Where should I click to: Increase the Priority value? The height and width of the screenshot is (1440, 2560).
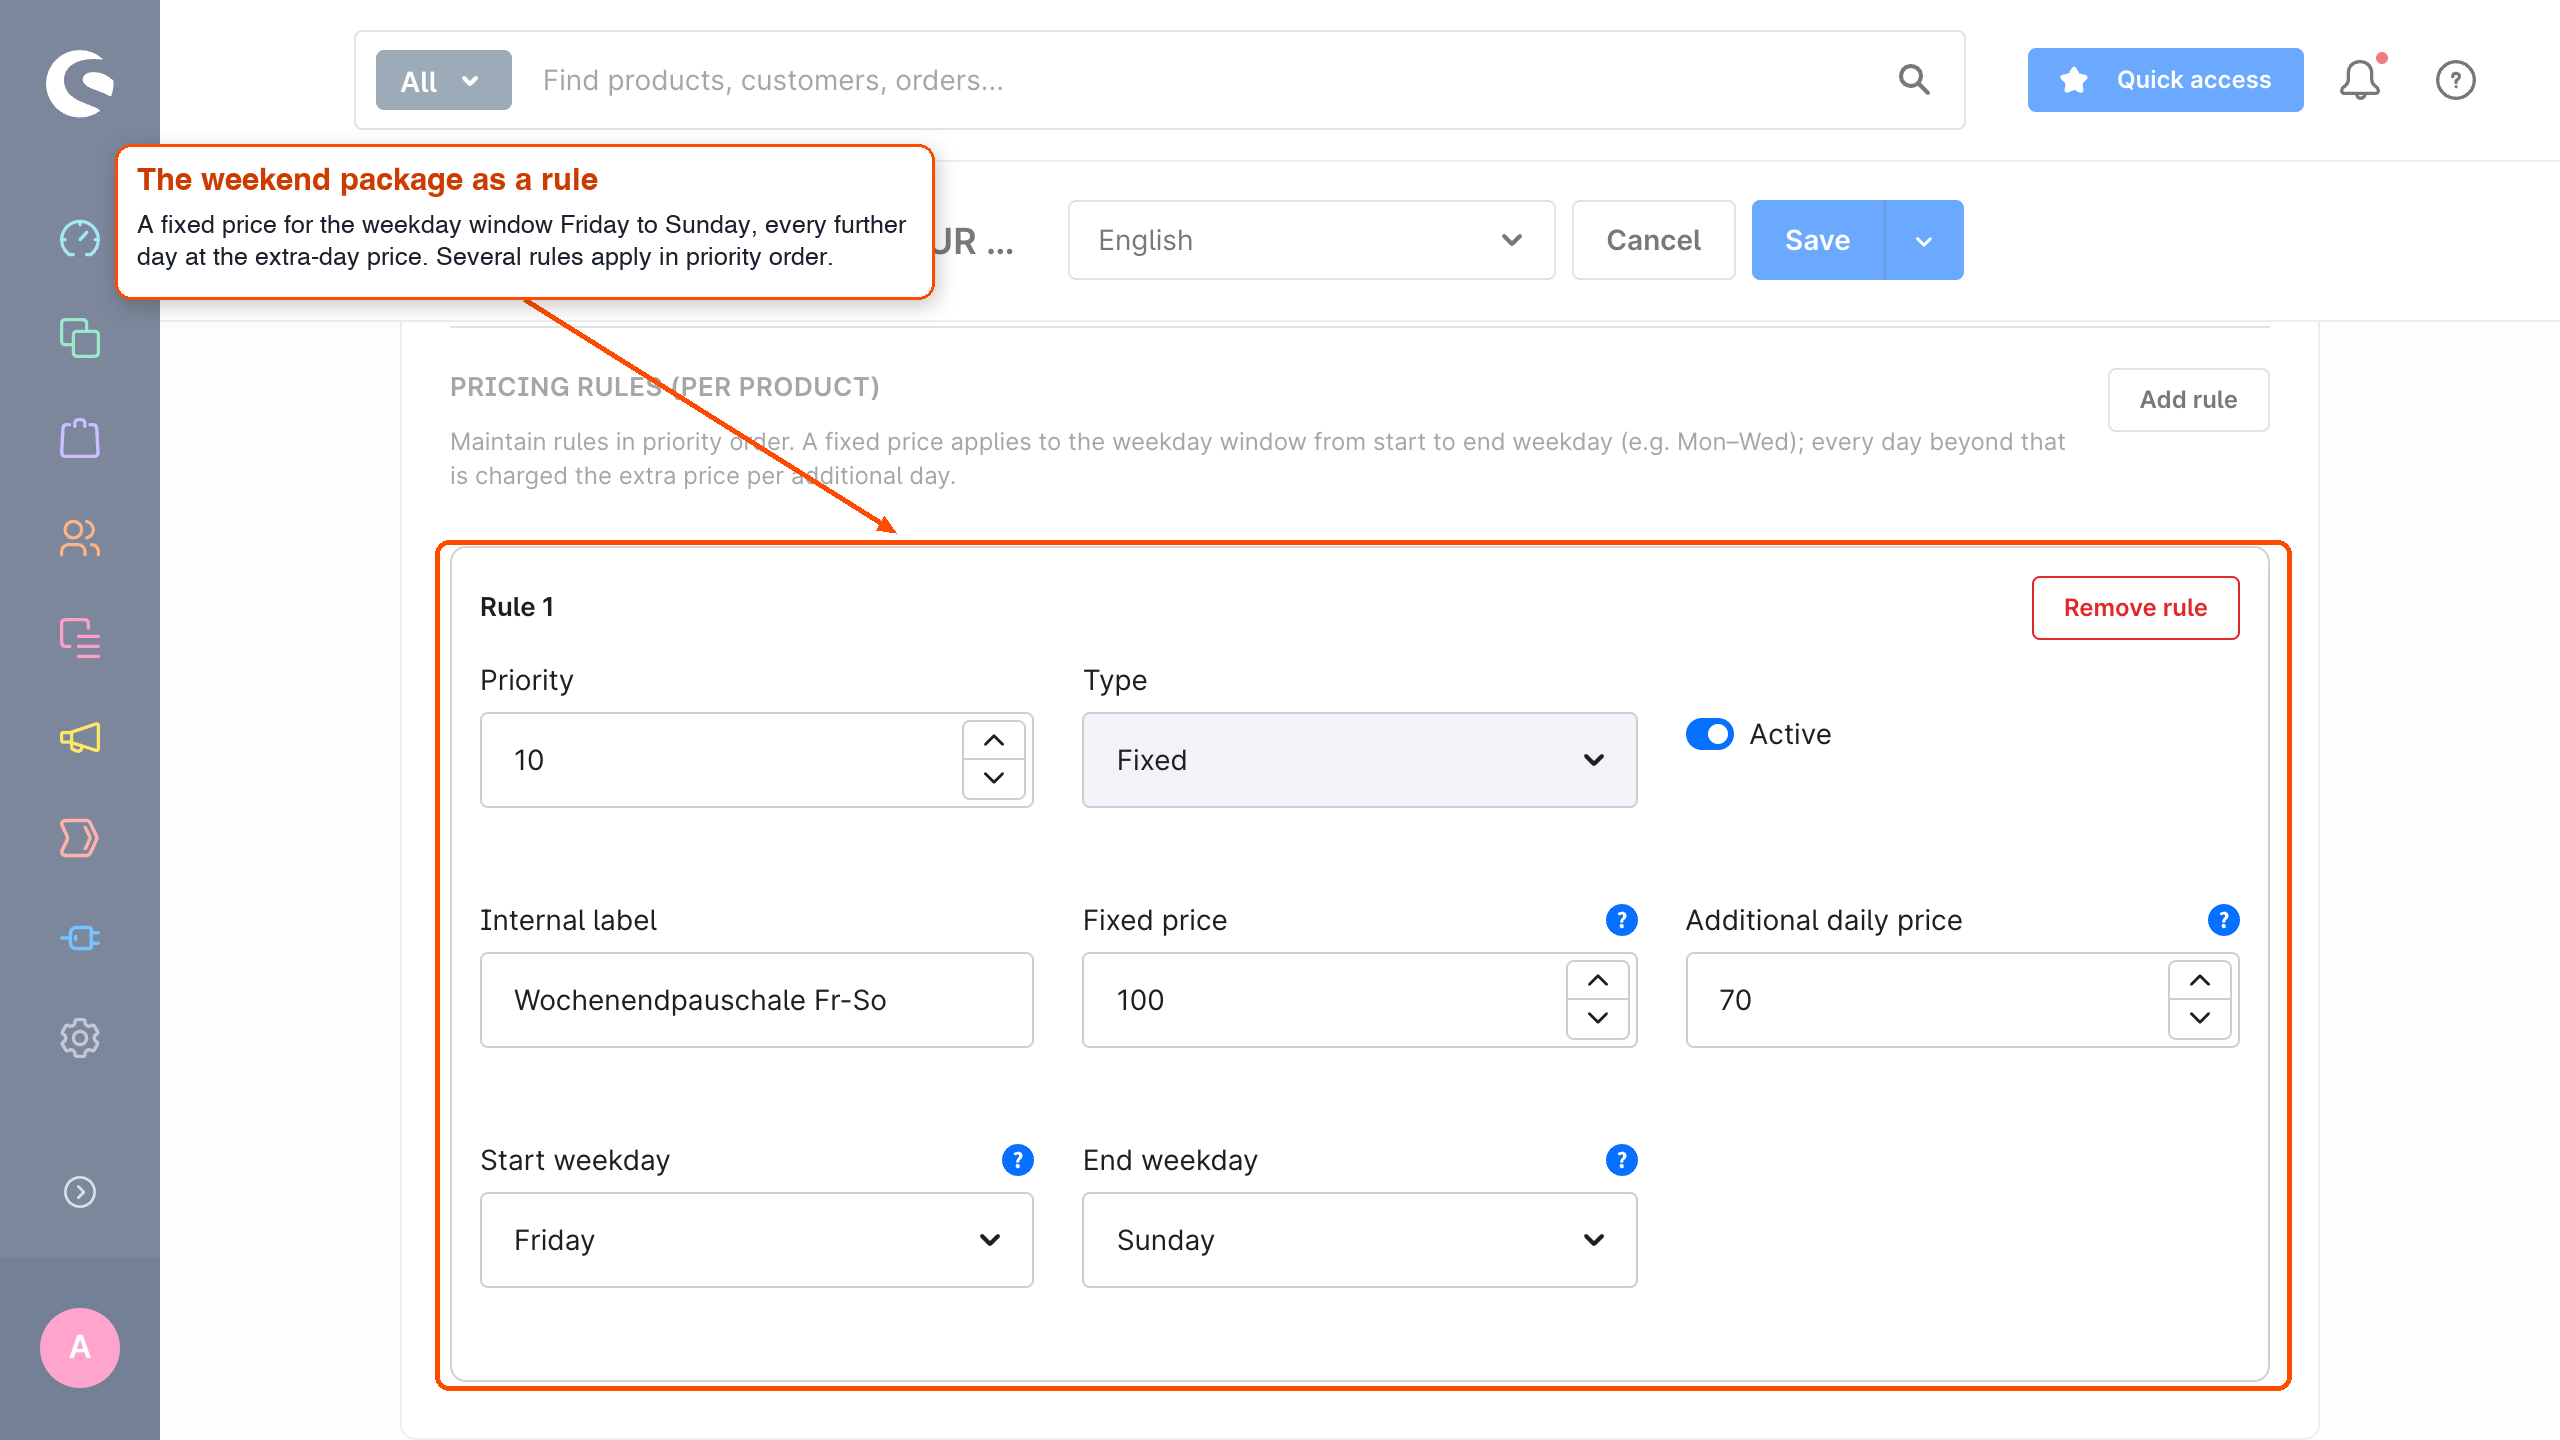click(993, 741)
